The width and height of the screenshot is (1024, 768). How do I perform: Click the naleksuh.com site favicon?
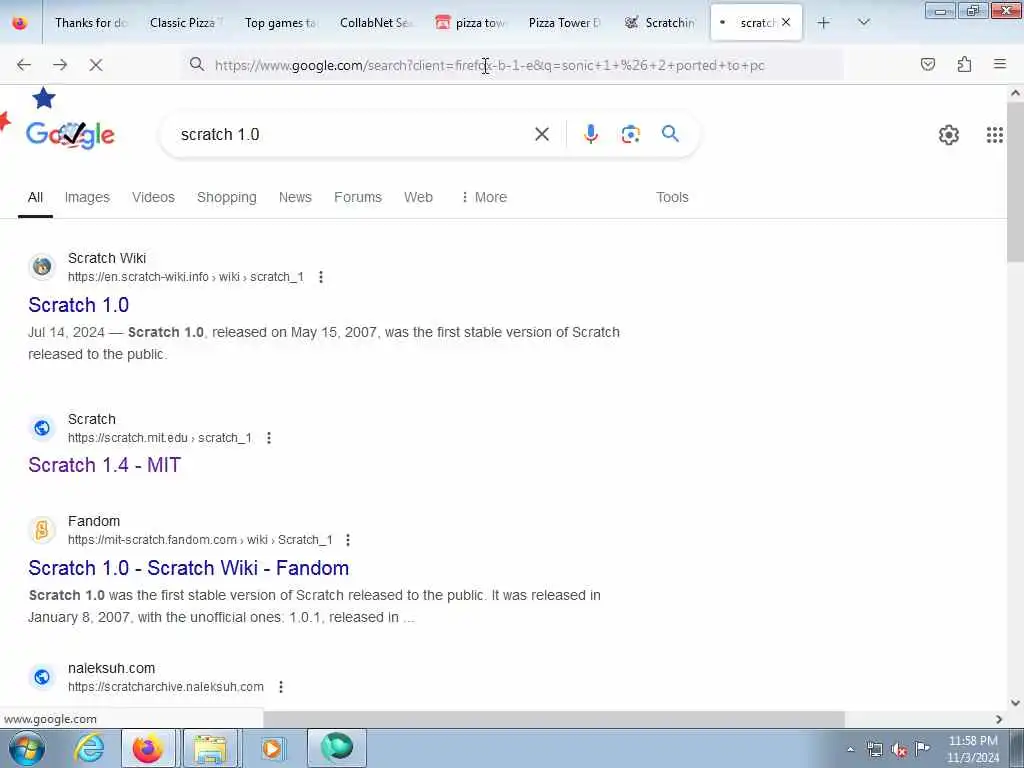(x=42, y=677)
